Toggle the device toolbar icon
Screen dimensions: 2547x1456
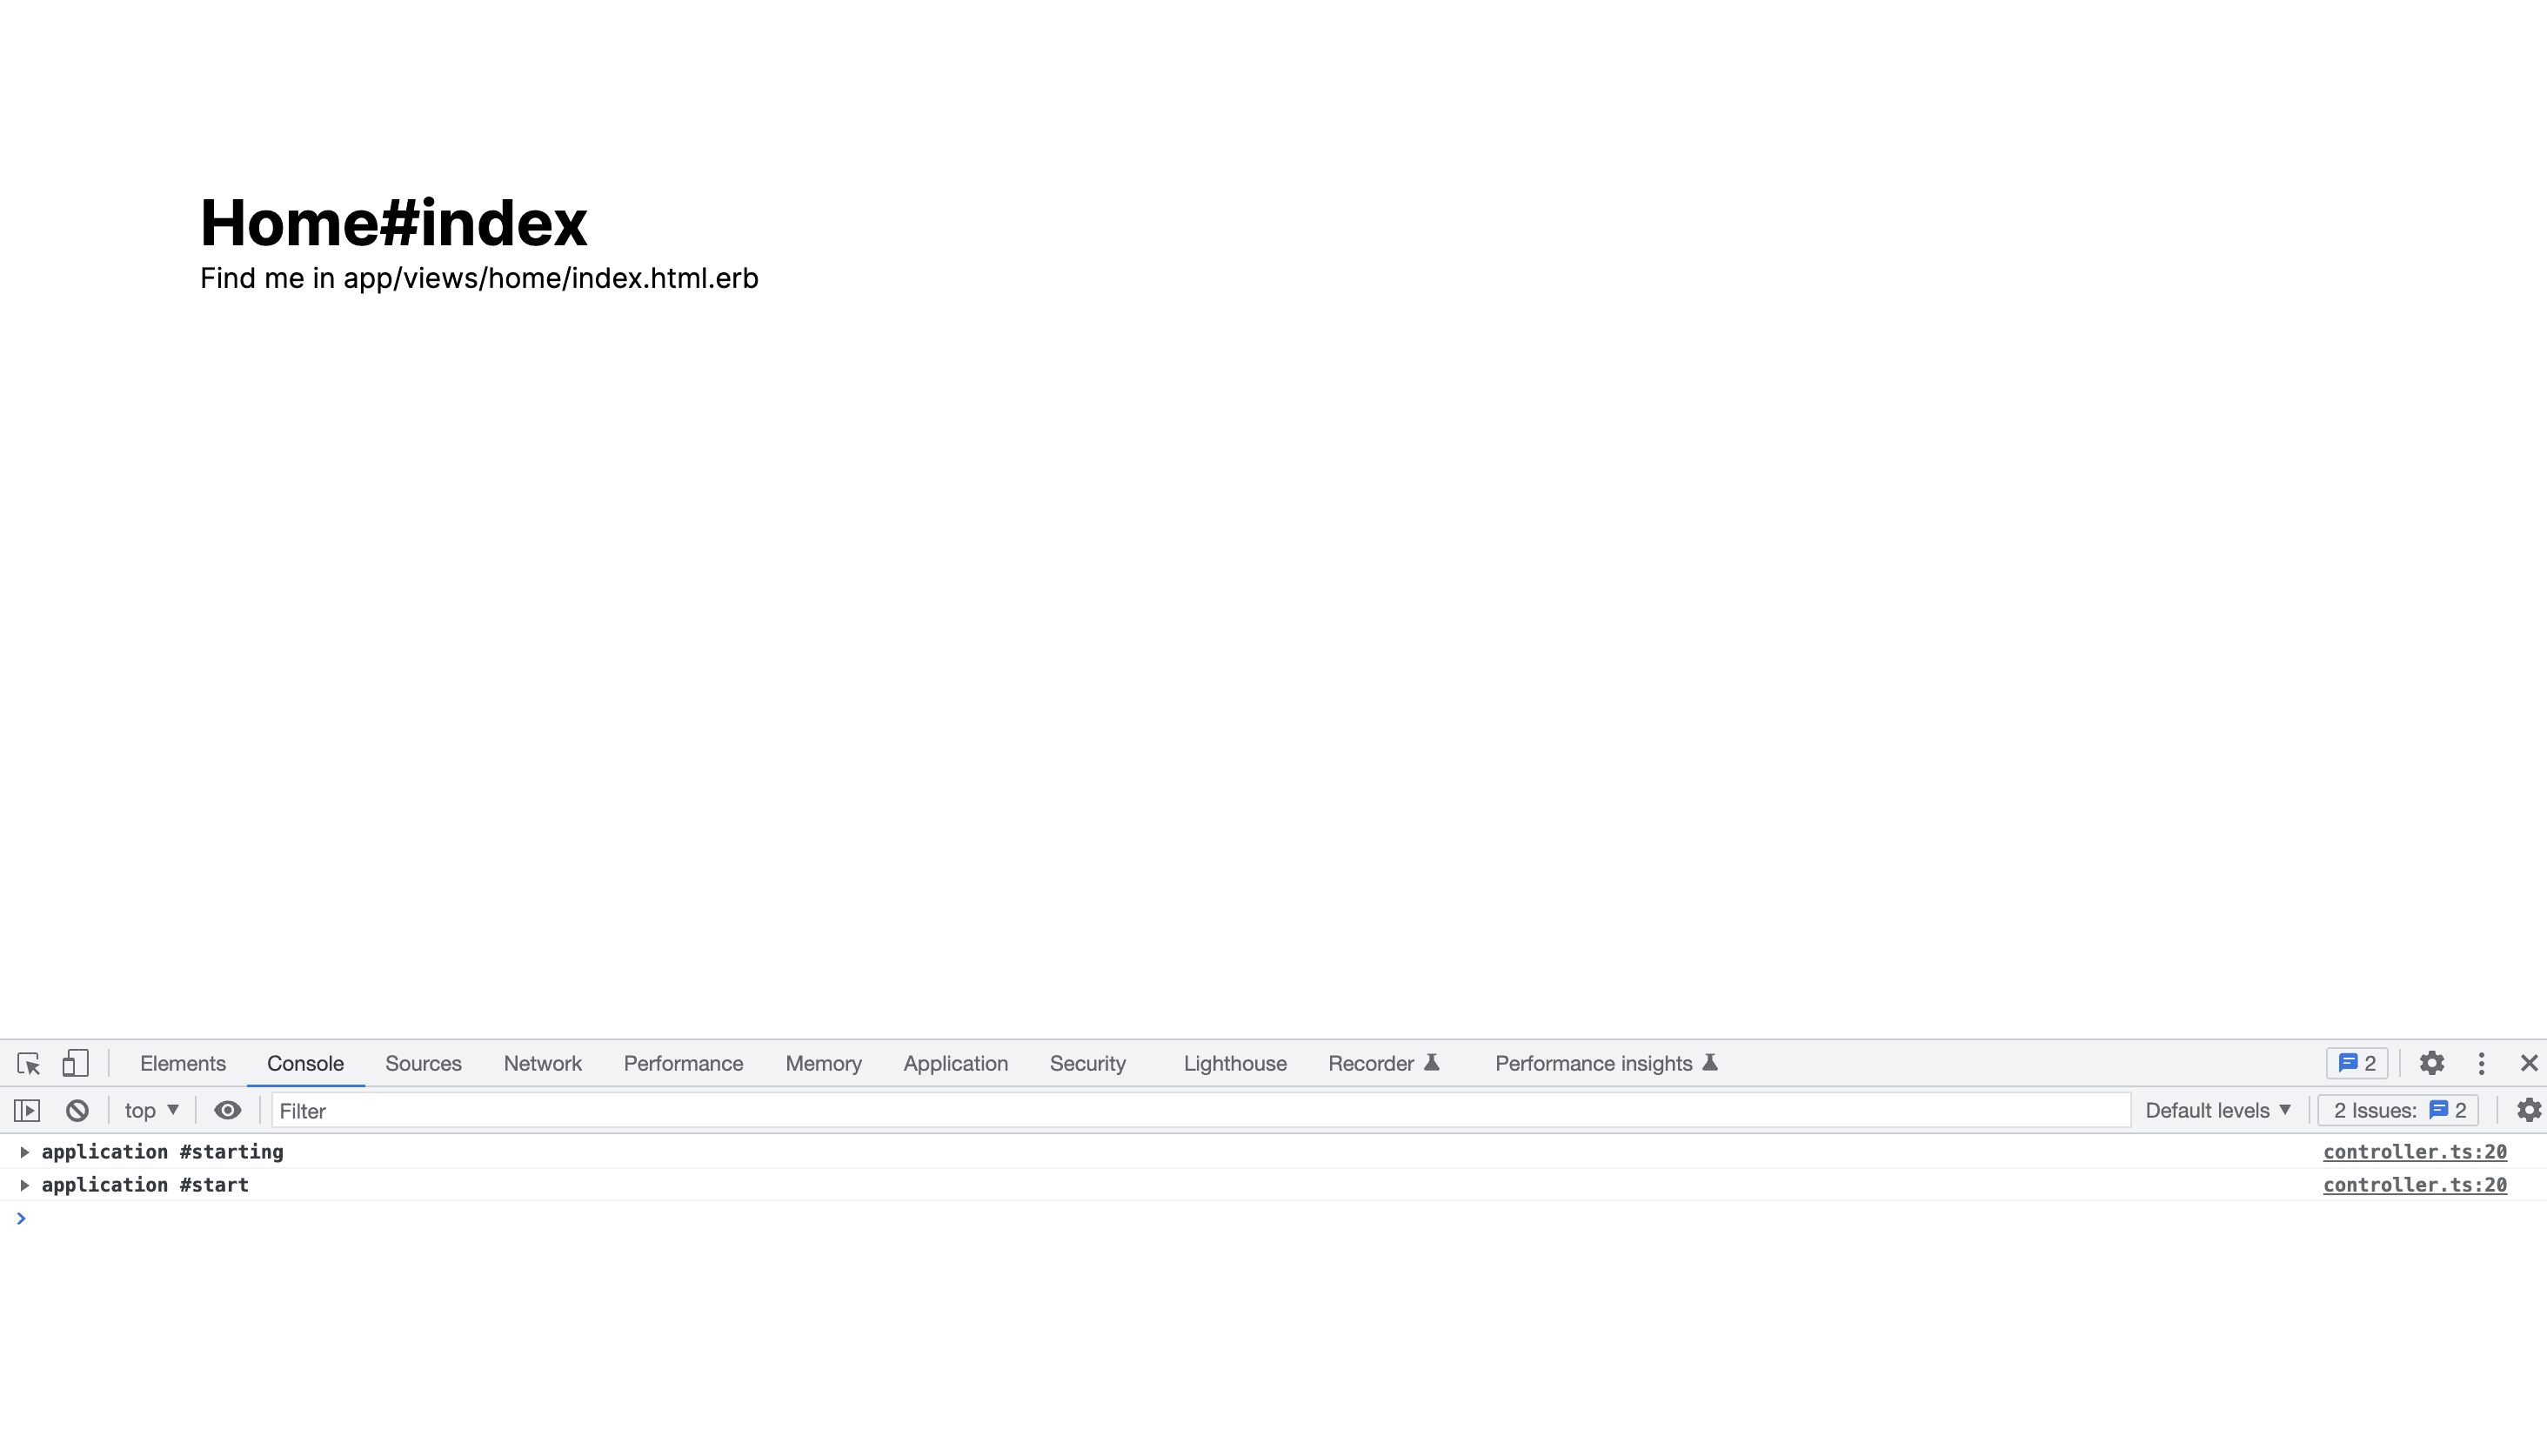[x=75, y=1063]
